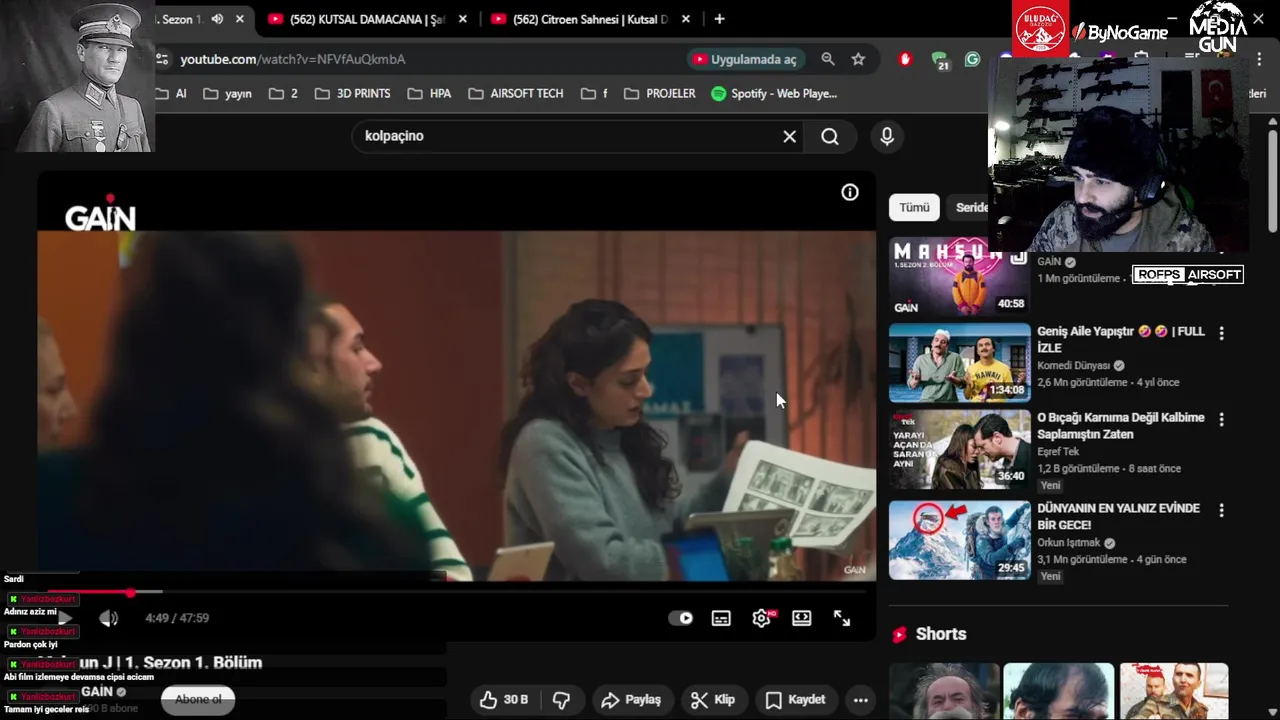The image size is (1280, 720).
Task: Toggle autoplay switch in the player
Action: point(680,618)
